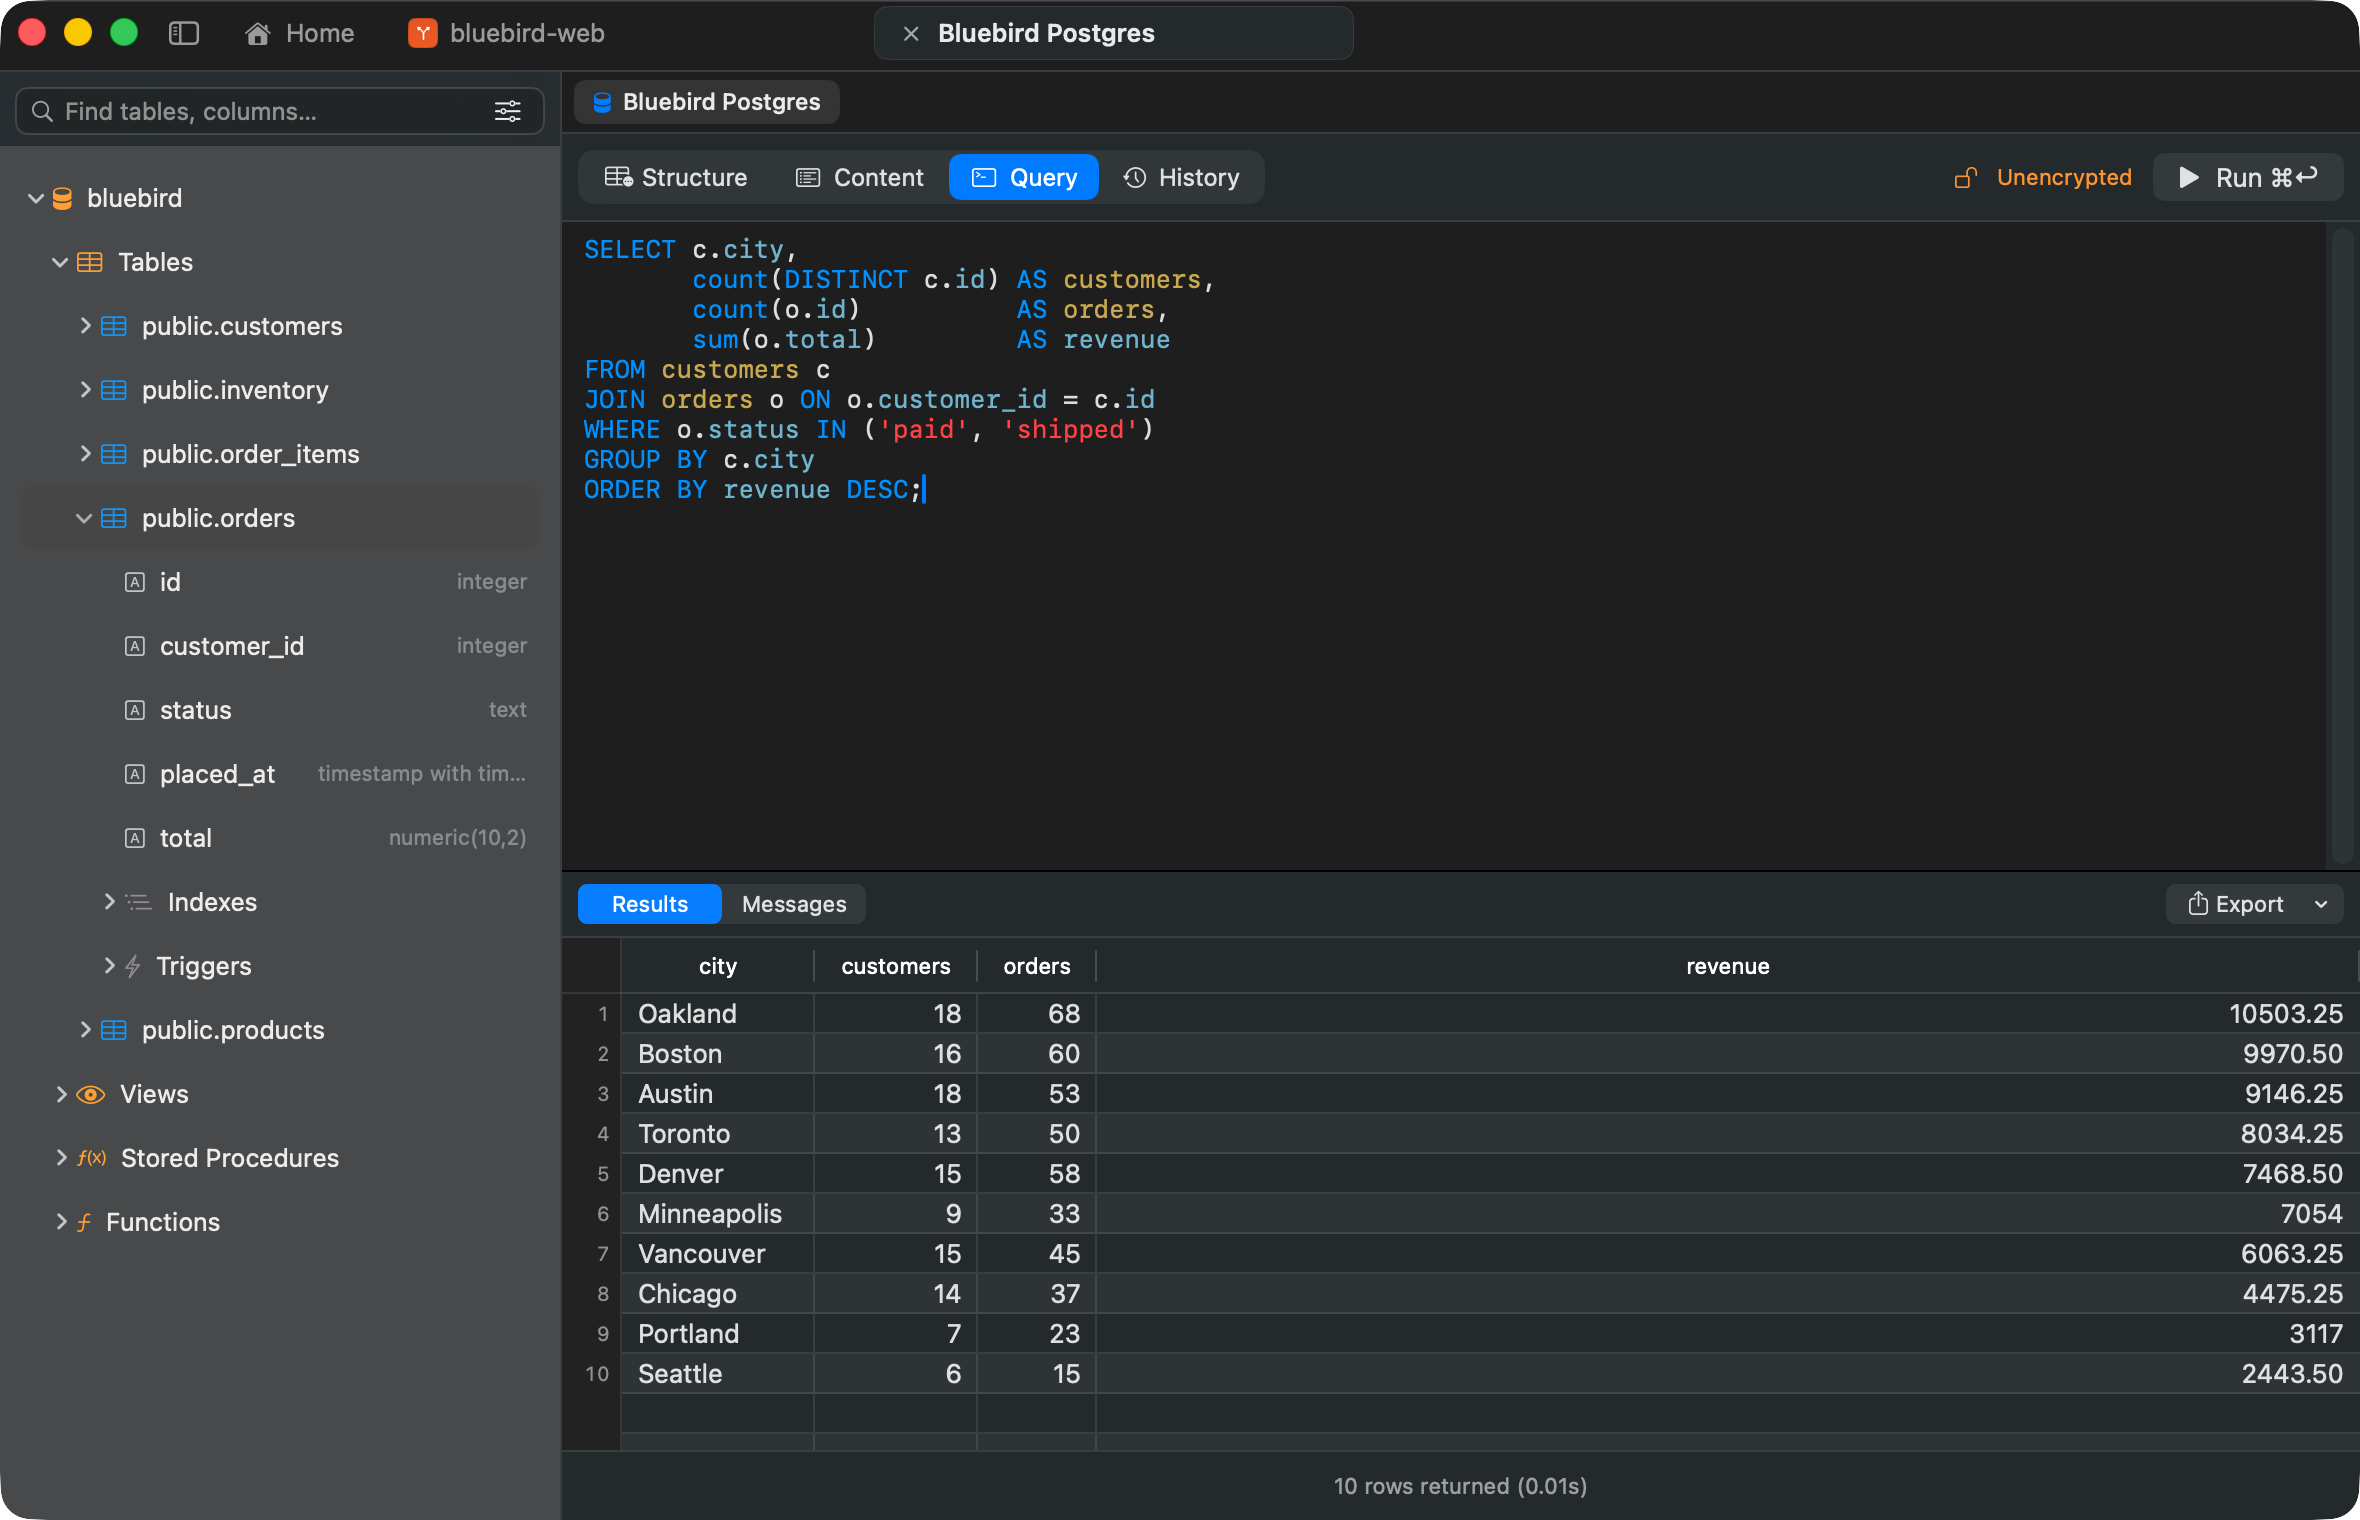
Task: Select the Results tab
Action: click(650, 904)
